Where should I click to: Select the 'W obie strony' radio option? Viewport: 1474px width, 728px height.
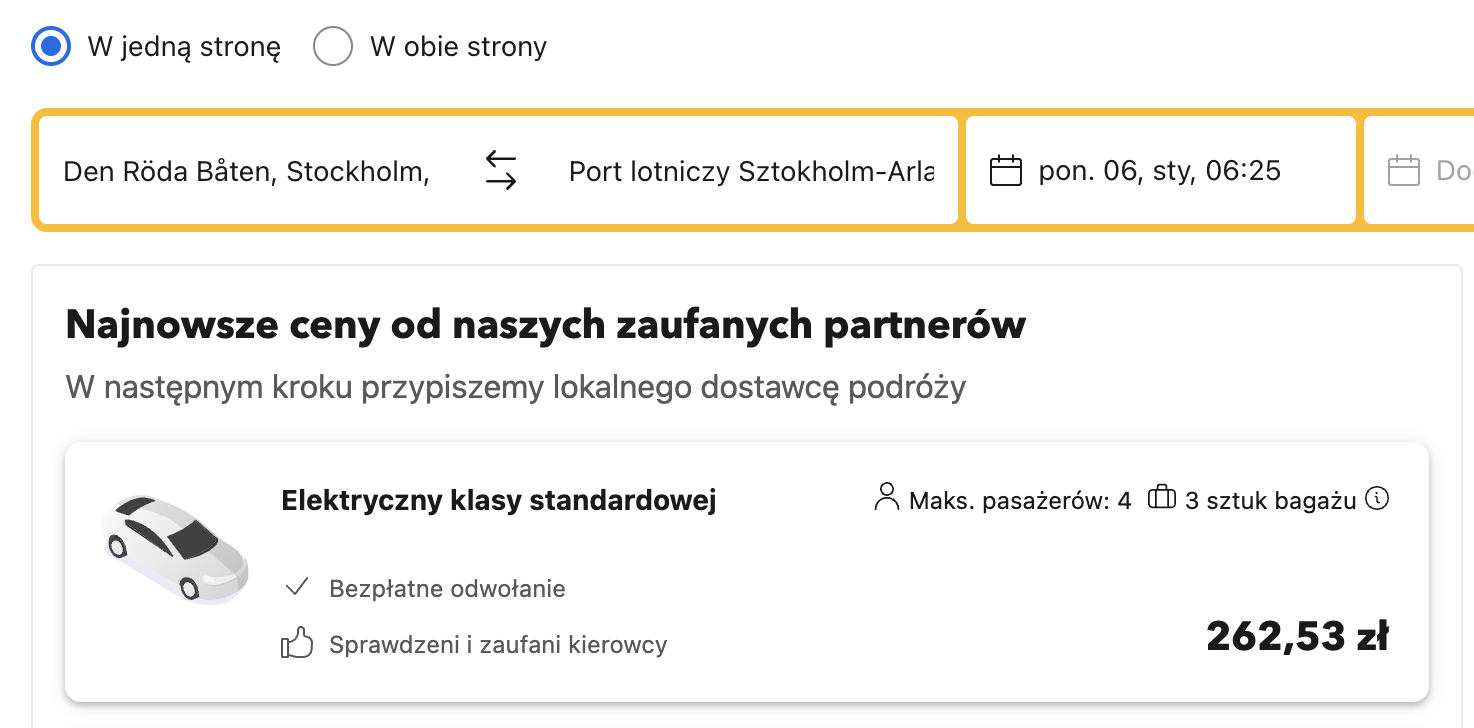(x=333, y=46)
